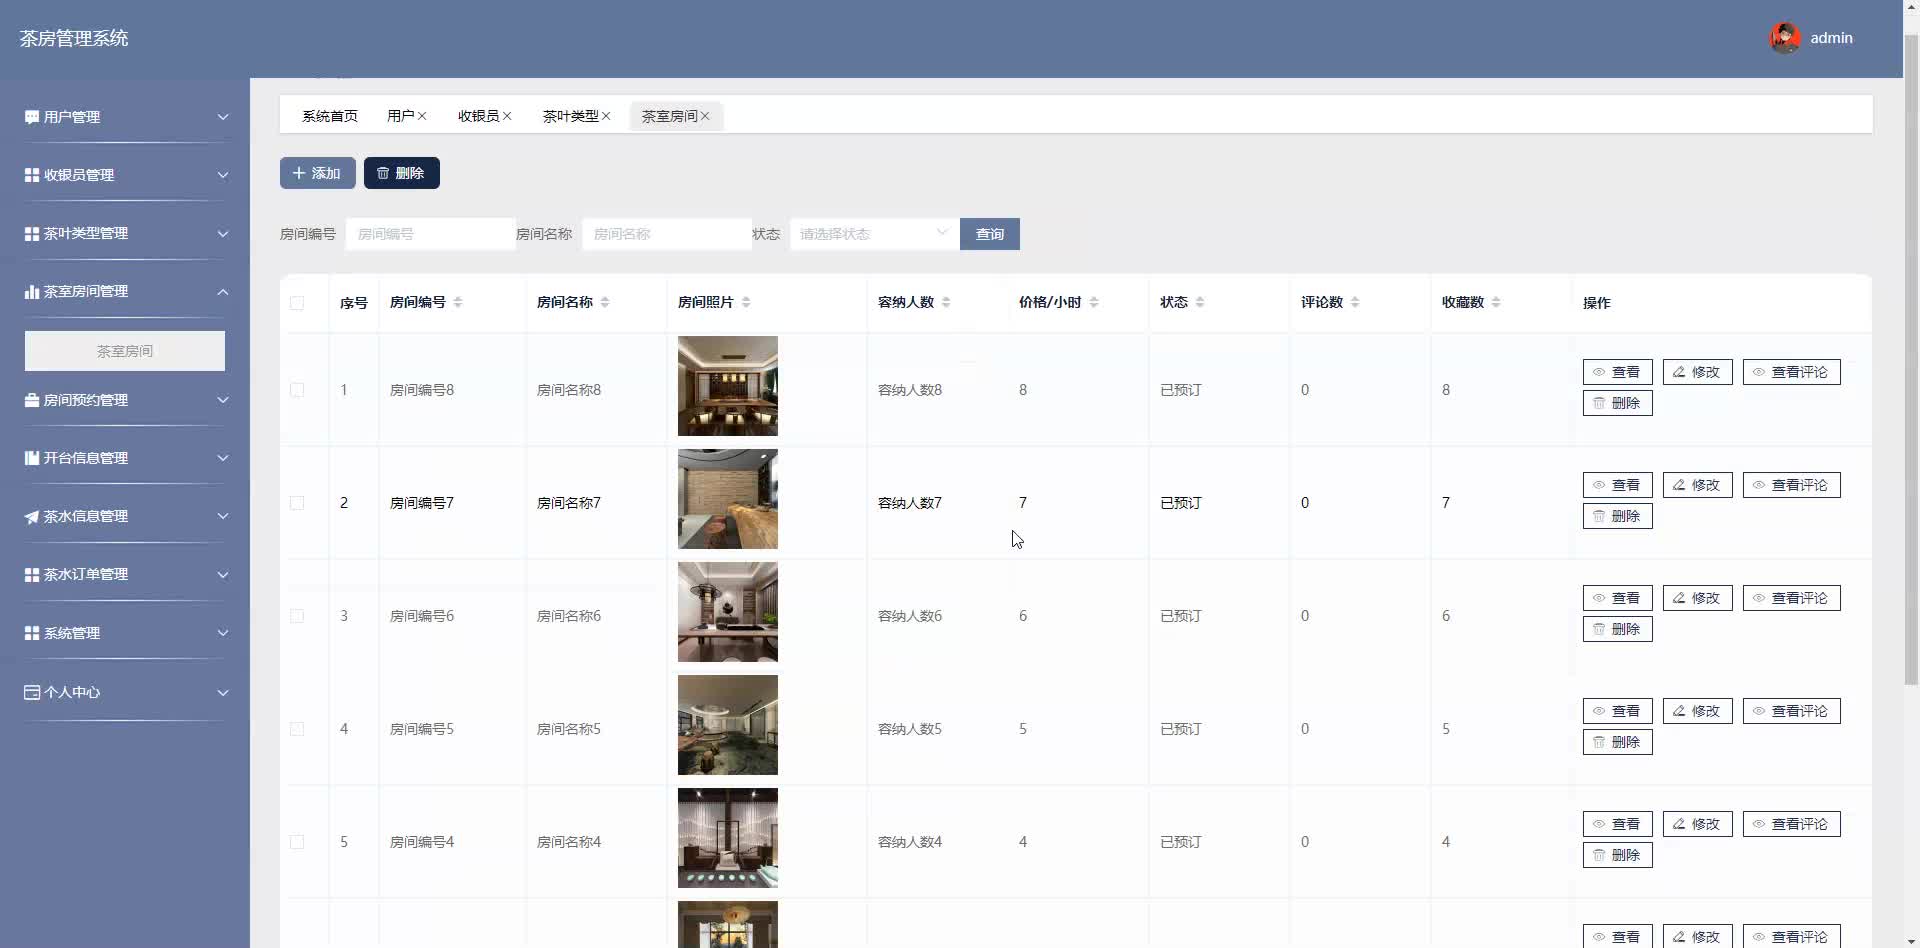Image resolution: width=1920 pixels, height=948 pixels.
Task: Click 查看评论 for 房间编号6 row
Action: click(1791, 598)
